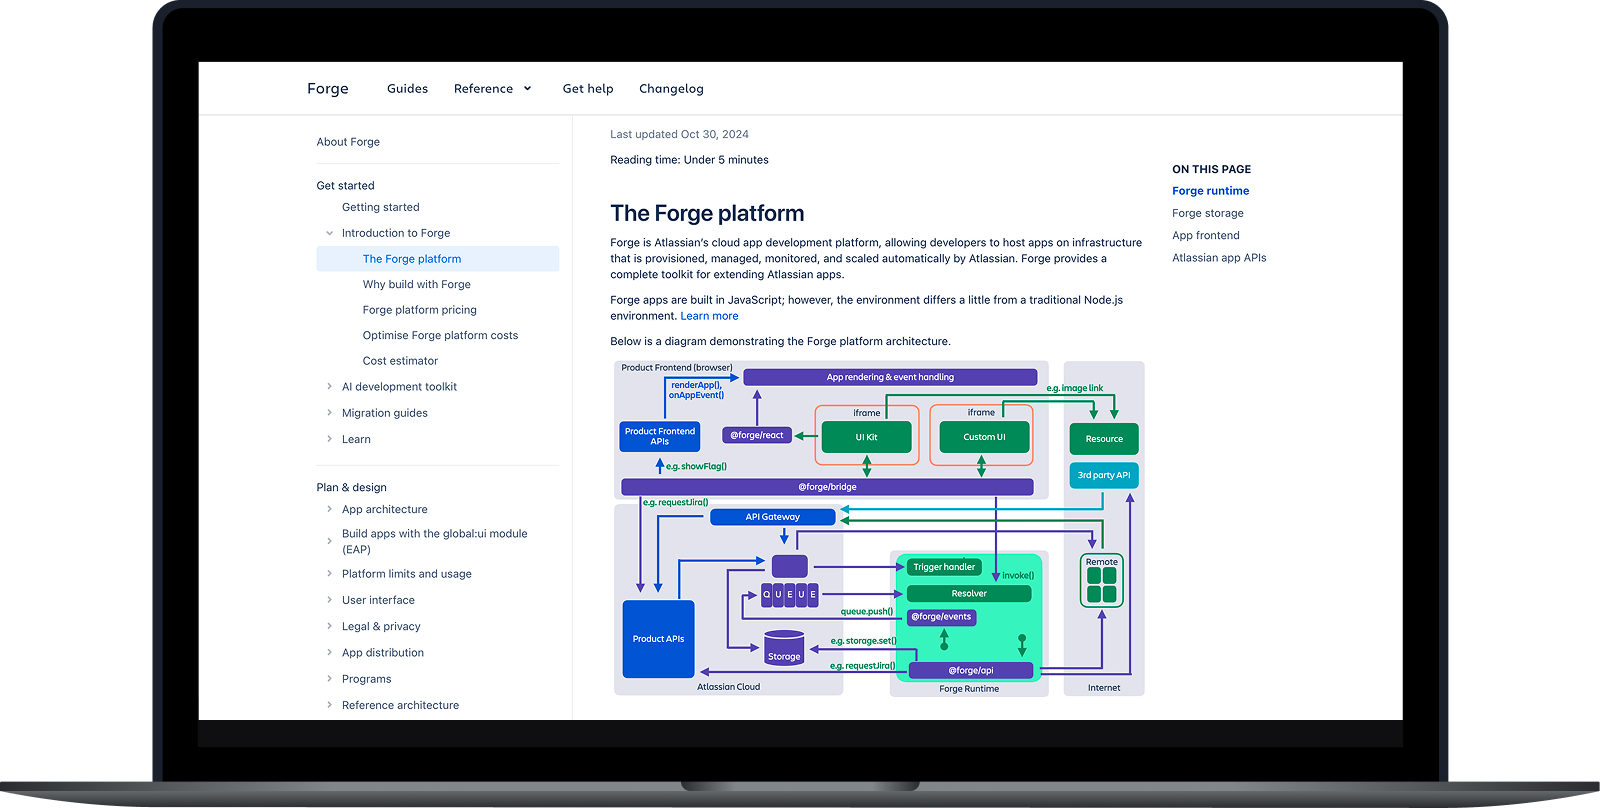Expand the Legal & privacy chevron
The image size is (1601, 808).
tap(329, 626)
